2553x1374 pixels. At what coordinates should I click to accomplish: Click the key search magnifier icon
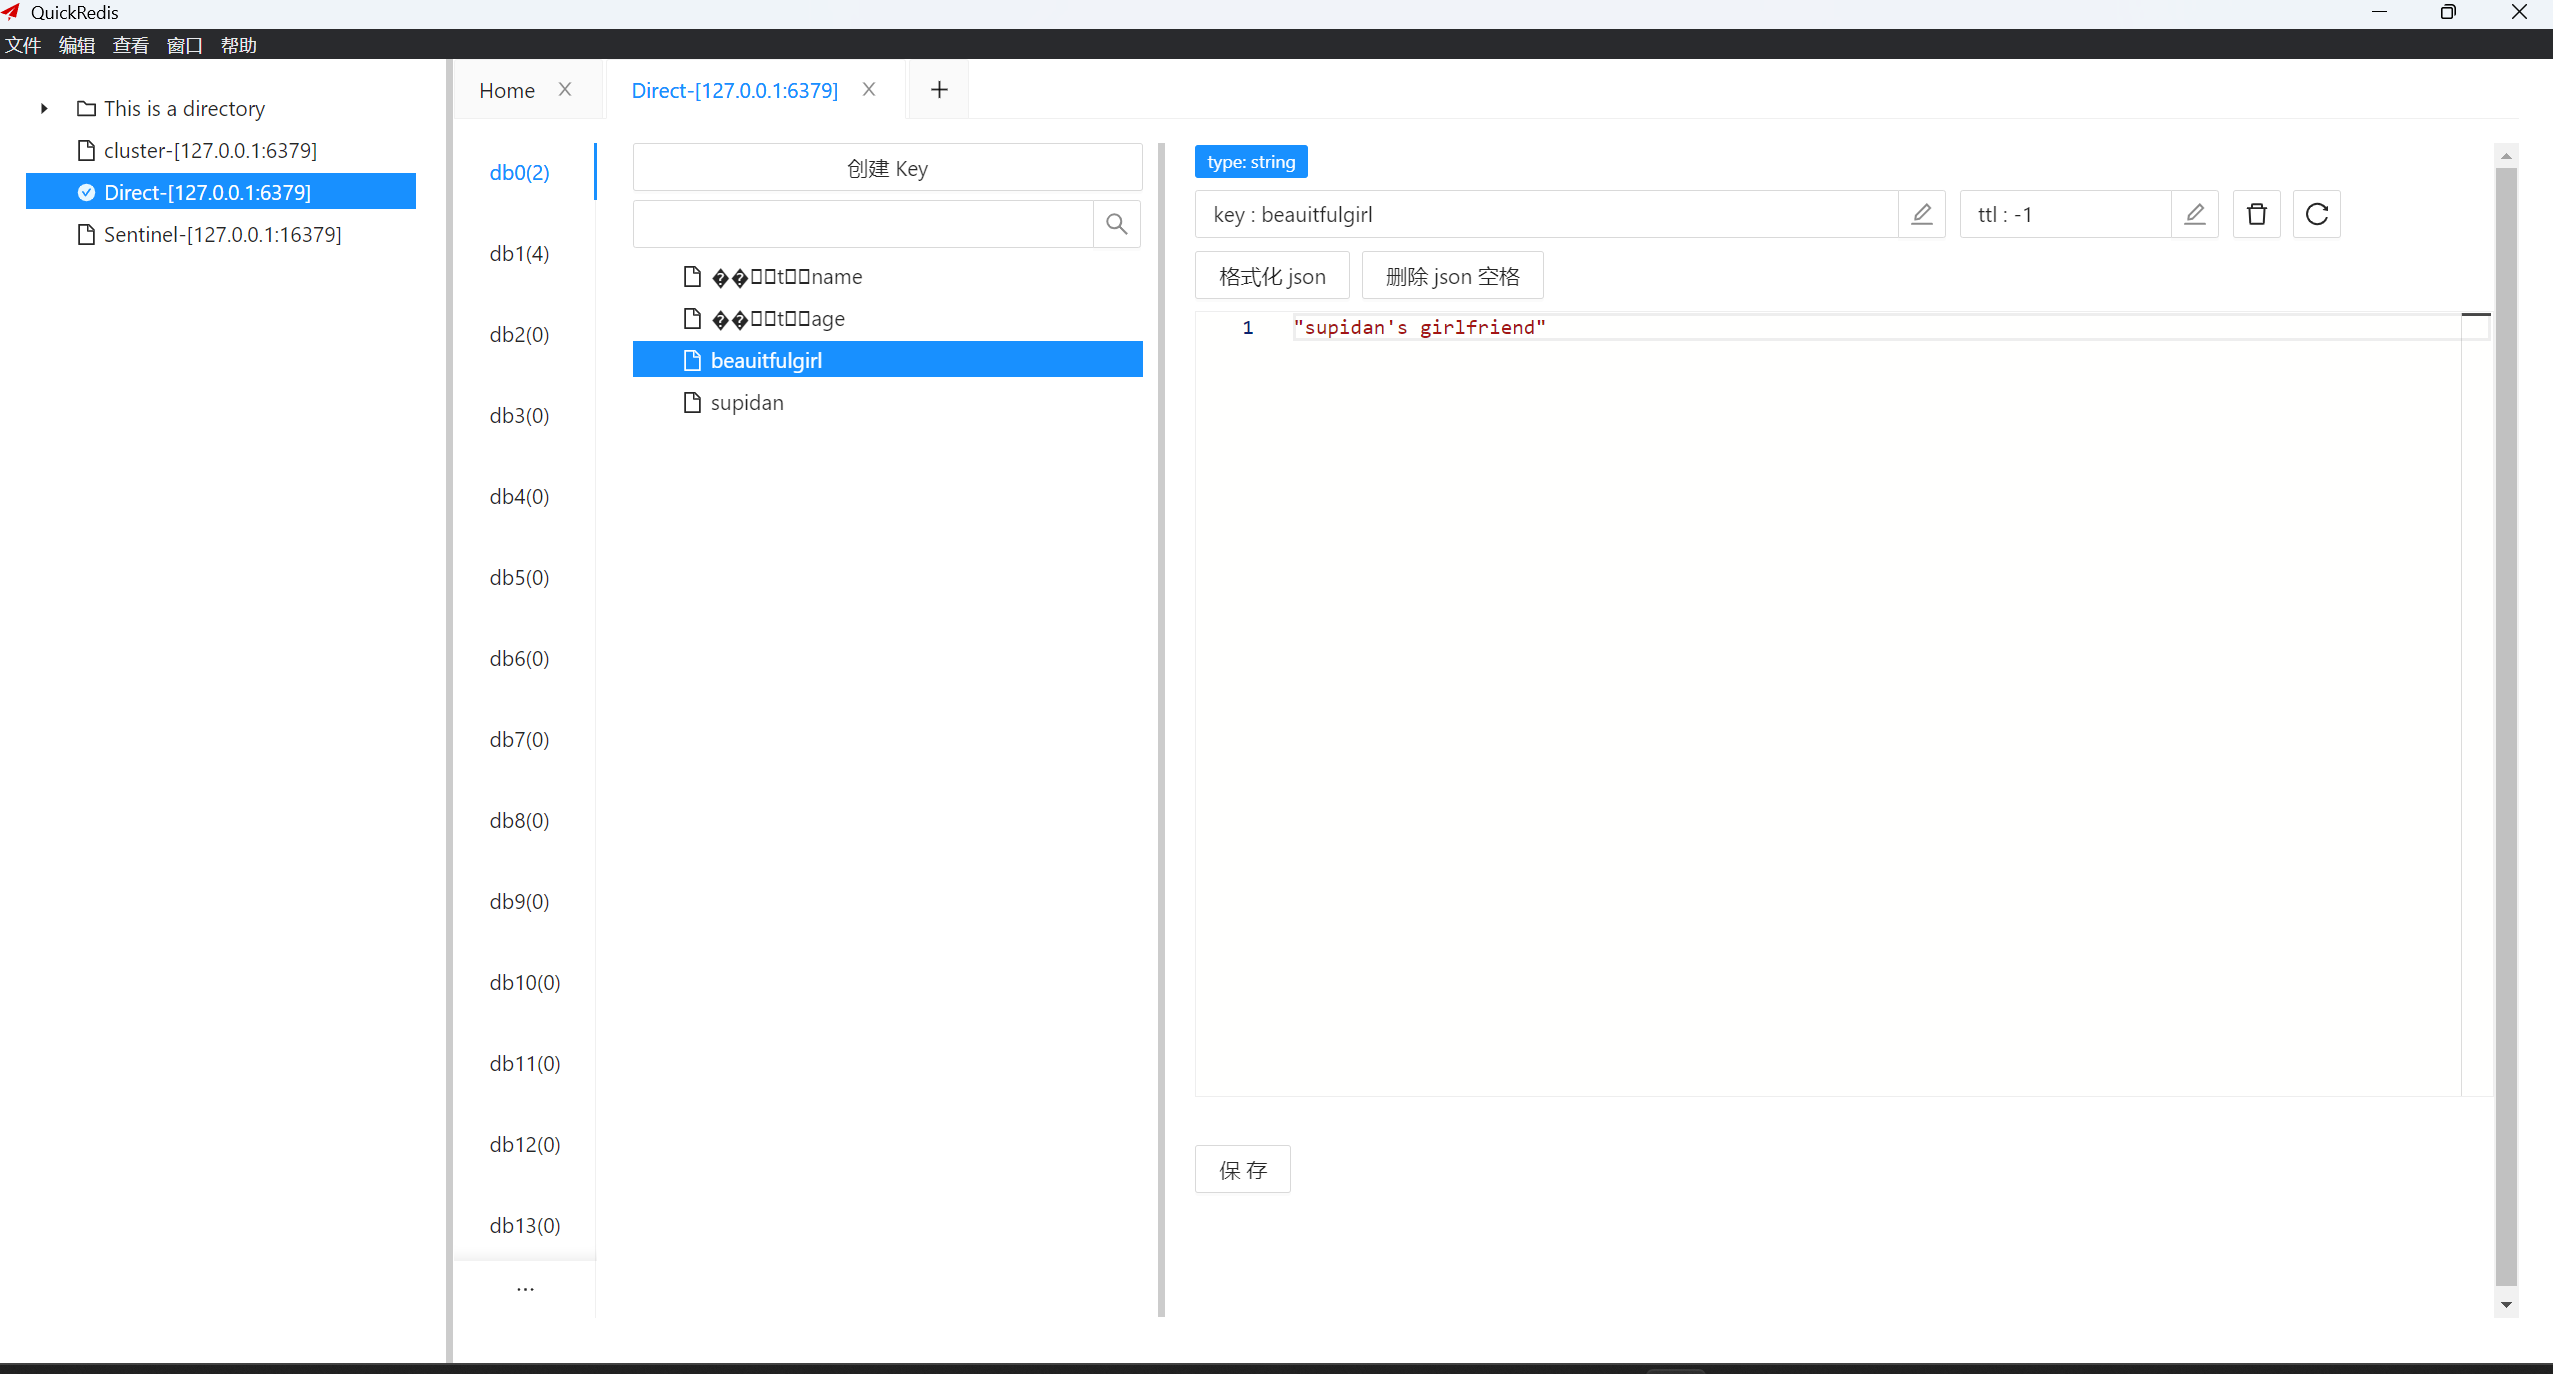(1116, 224)
